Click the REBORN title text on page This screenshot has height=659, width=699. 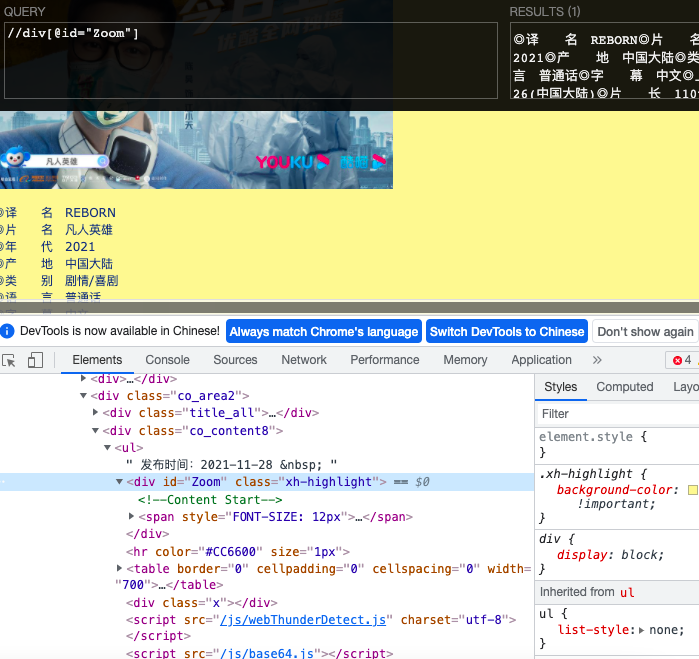click(x=90, y=212)
